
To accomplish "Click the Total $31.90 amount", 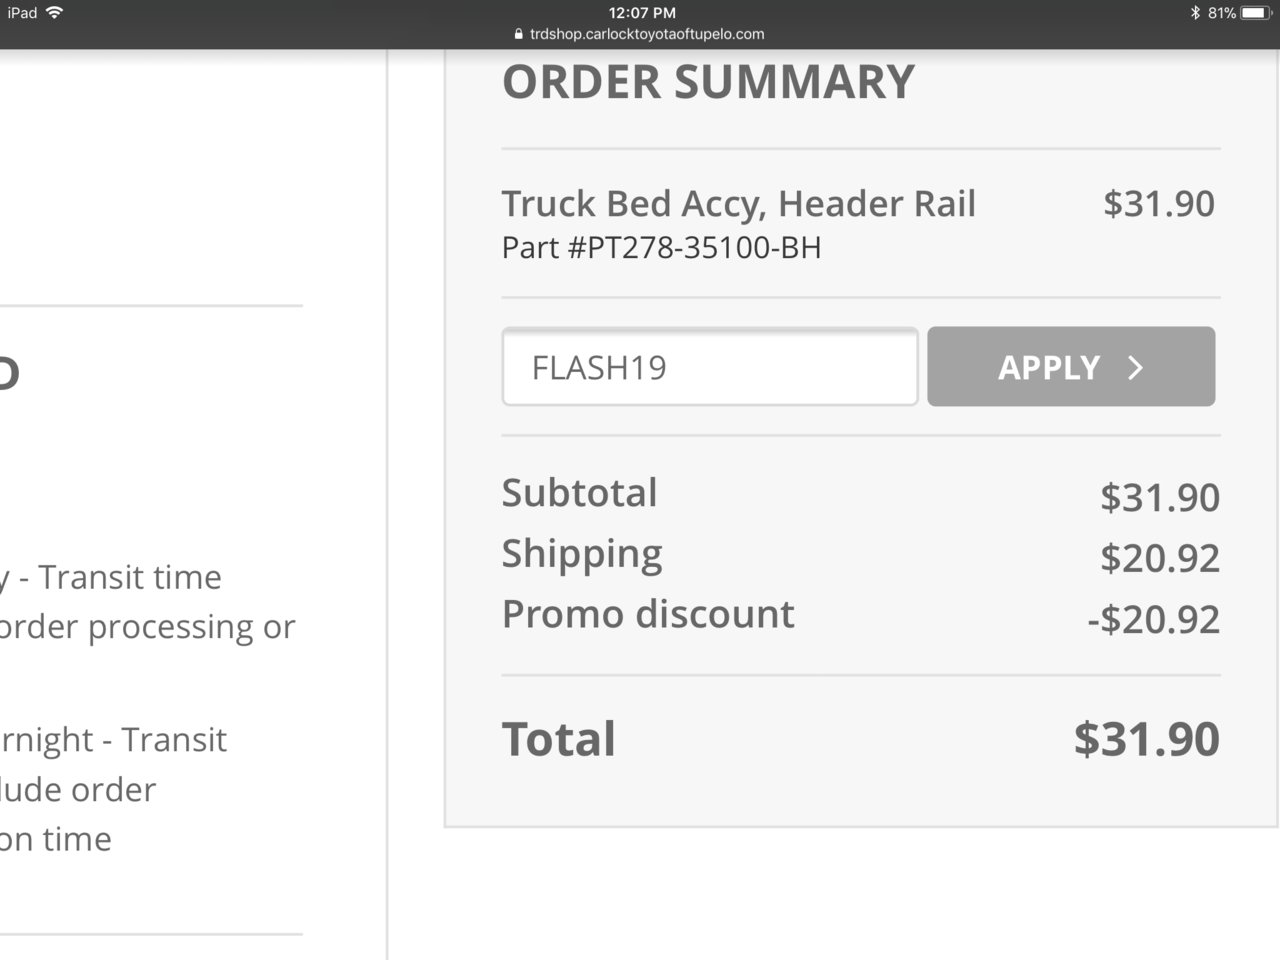I will (1147, 739).
